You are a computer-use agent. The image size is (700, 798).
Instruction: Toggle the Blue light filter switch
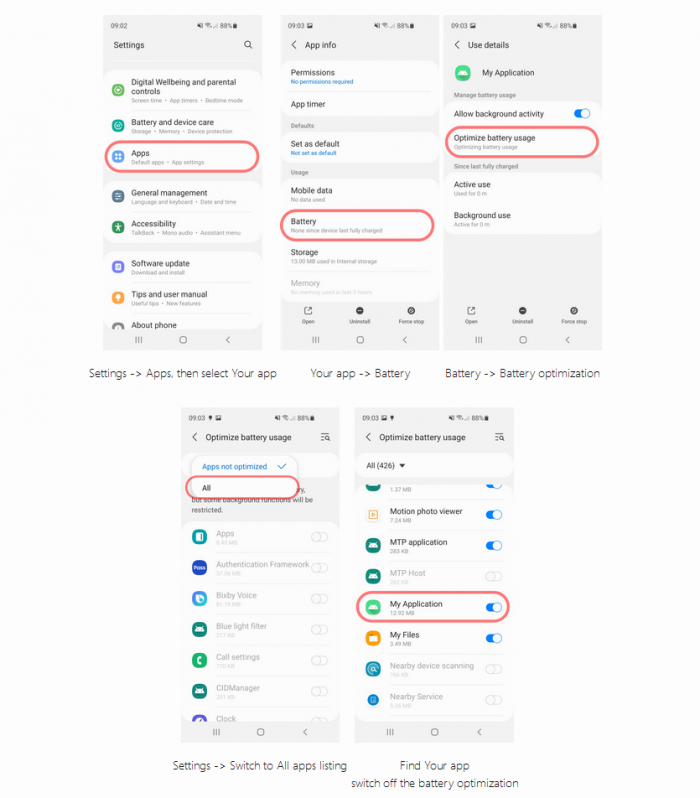[320, 630]
